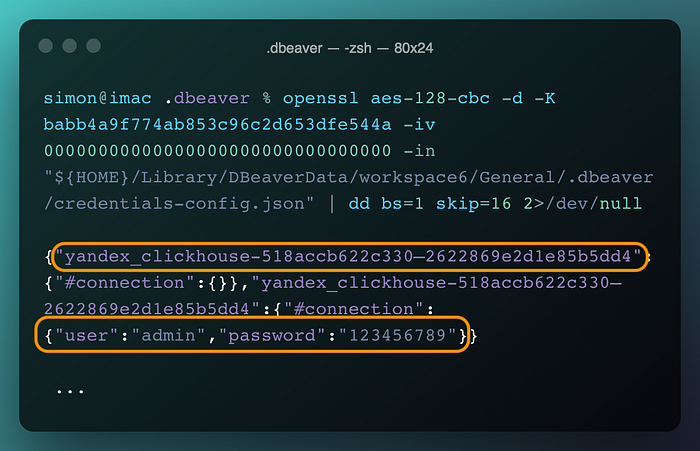The image size is (700, 451).
Task: Click the '-iv' option flag
Action: tap(419, 124)
